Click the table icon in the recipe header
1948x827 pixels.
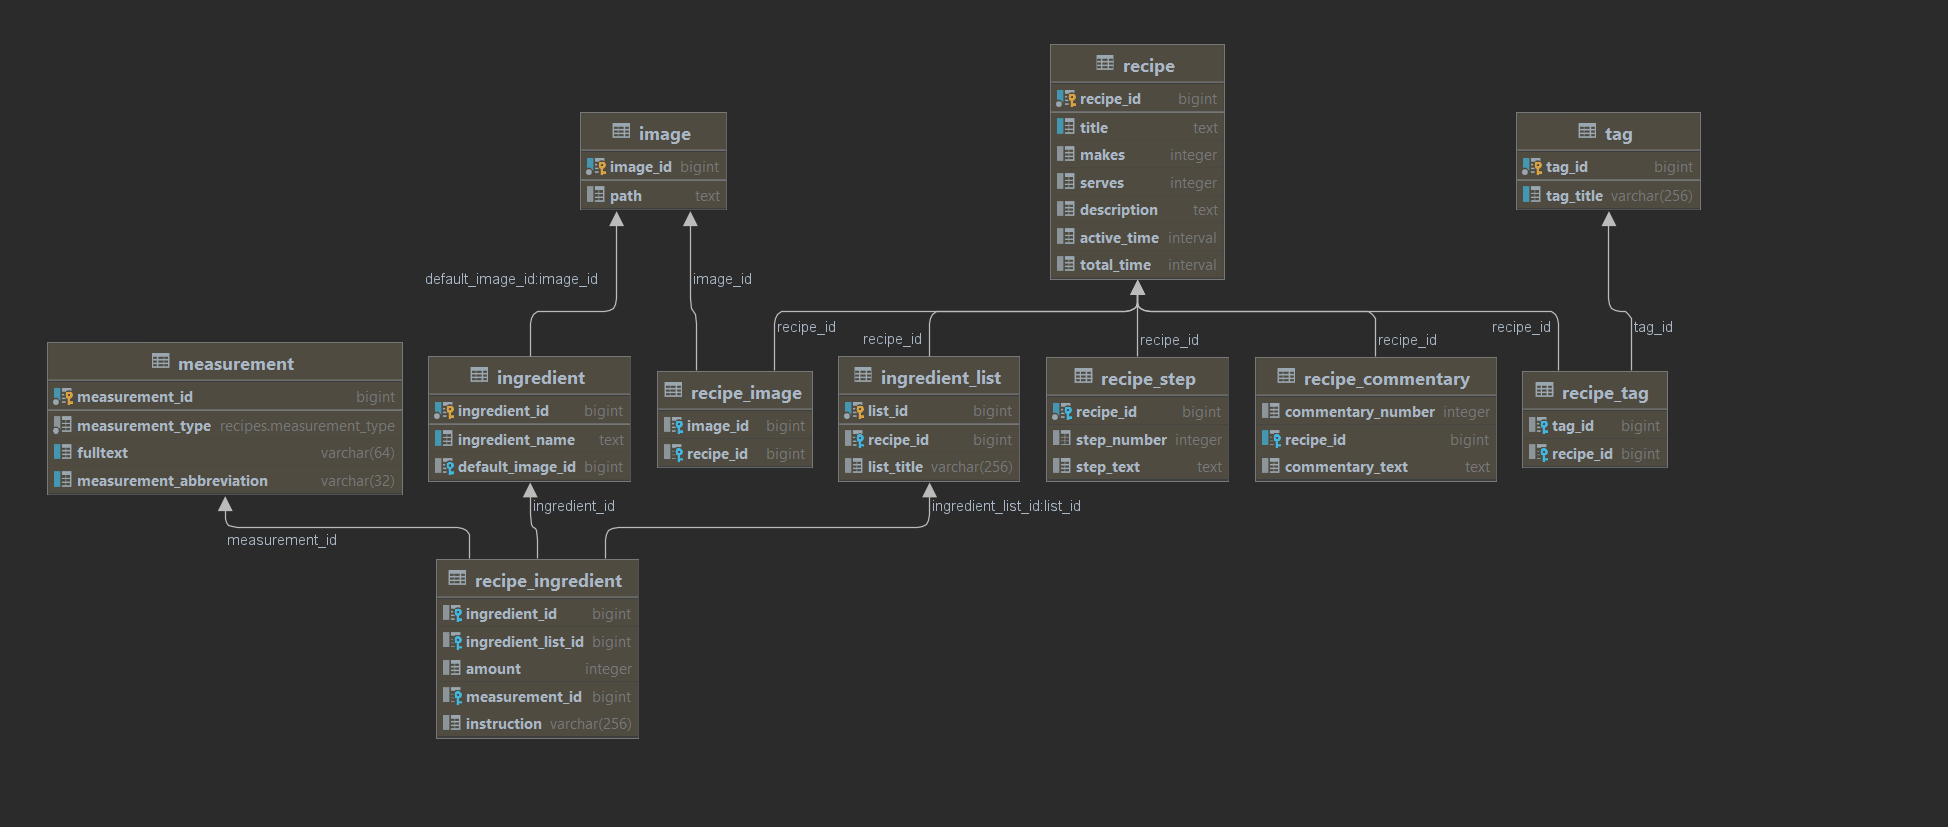[1105, 63]
